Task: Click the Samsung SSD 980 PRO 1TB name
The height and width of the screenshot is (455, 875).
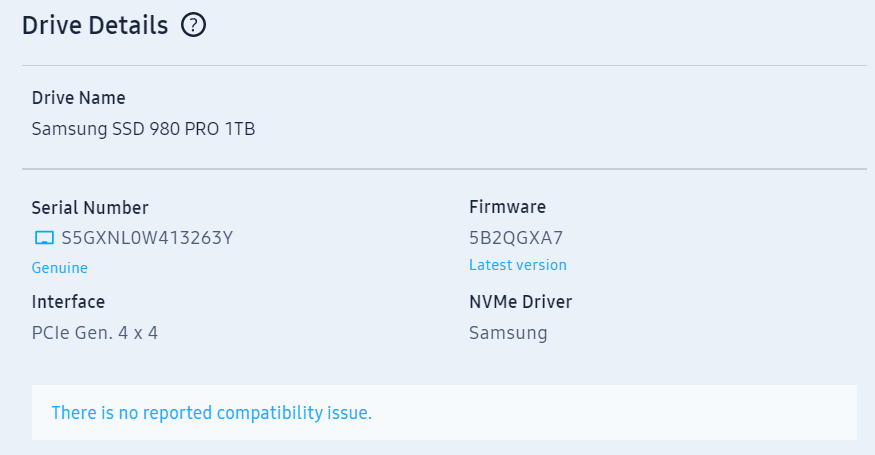Action: click(143, 128)
